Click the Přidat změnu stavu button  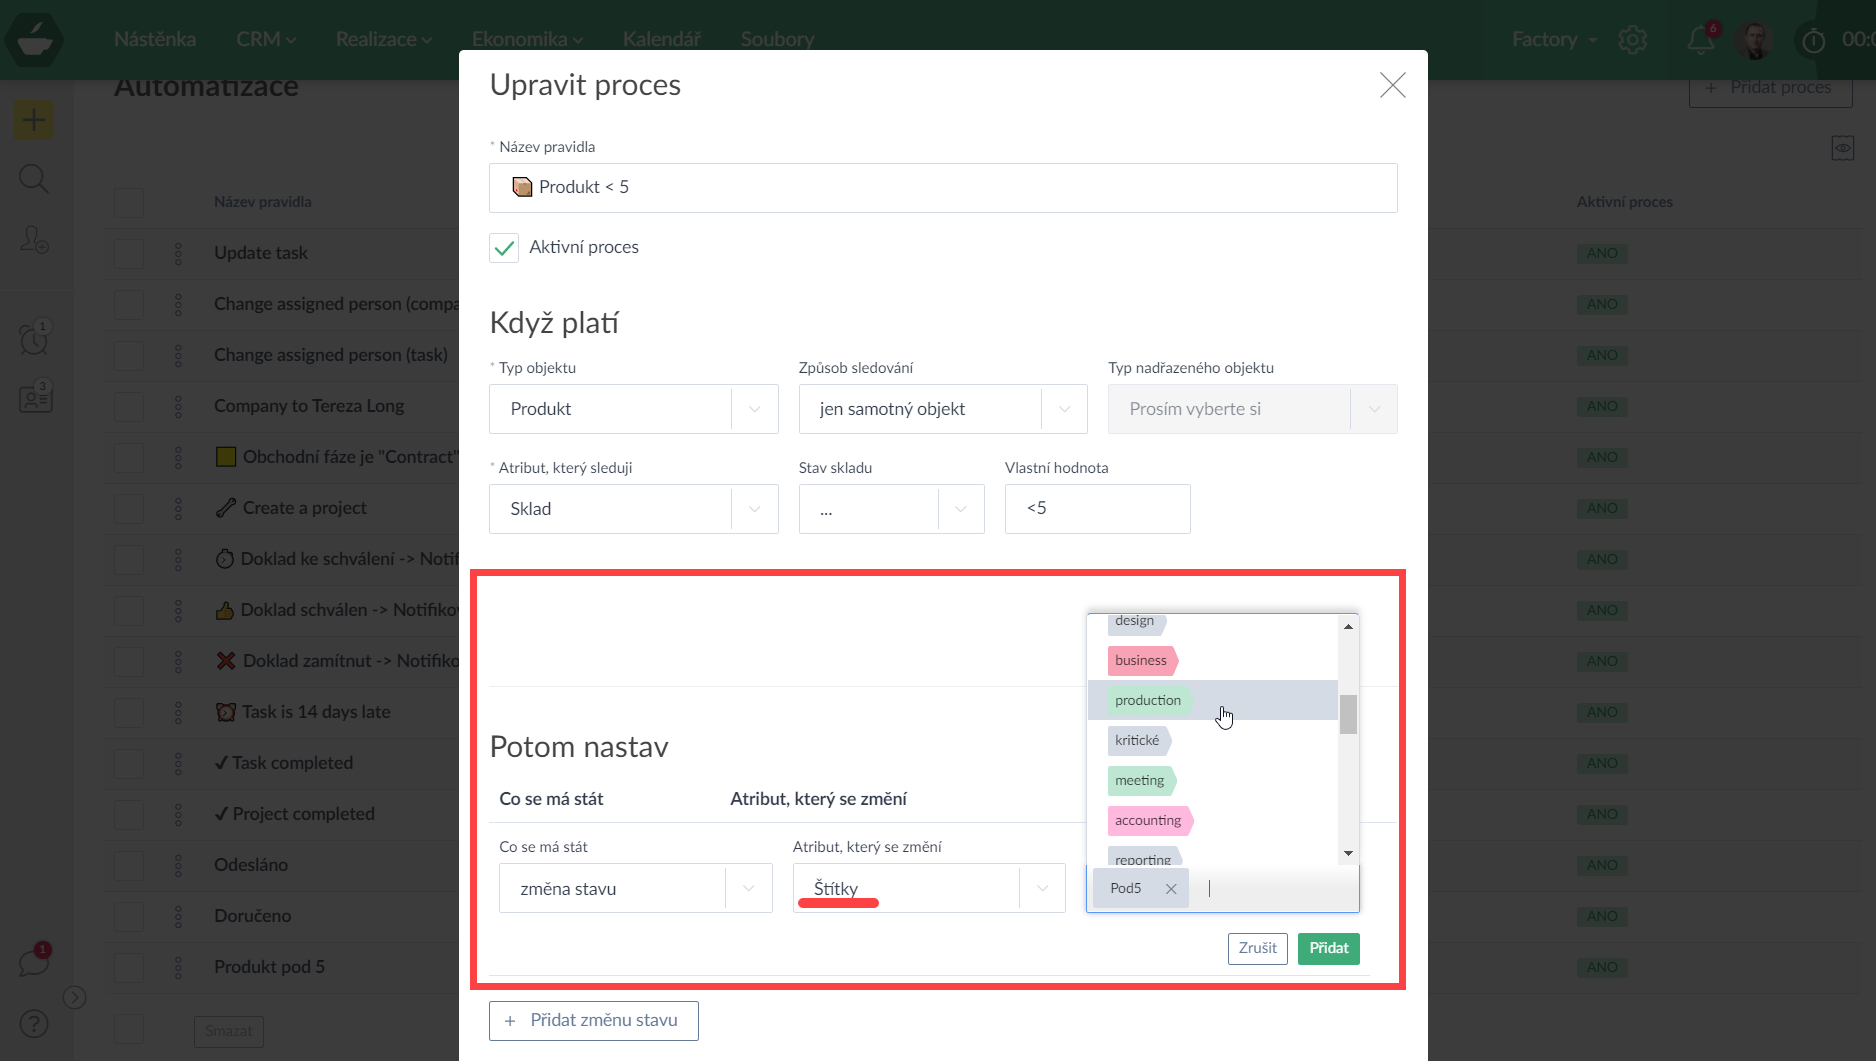coord(593,1021)
